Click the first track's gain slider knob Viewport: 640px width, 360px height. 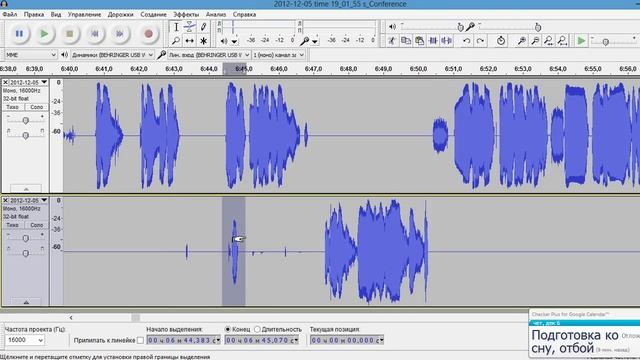[x=25, y=120]
